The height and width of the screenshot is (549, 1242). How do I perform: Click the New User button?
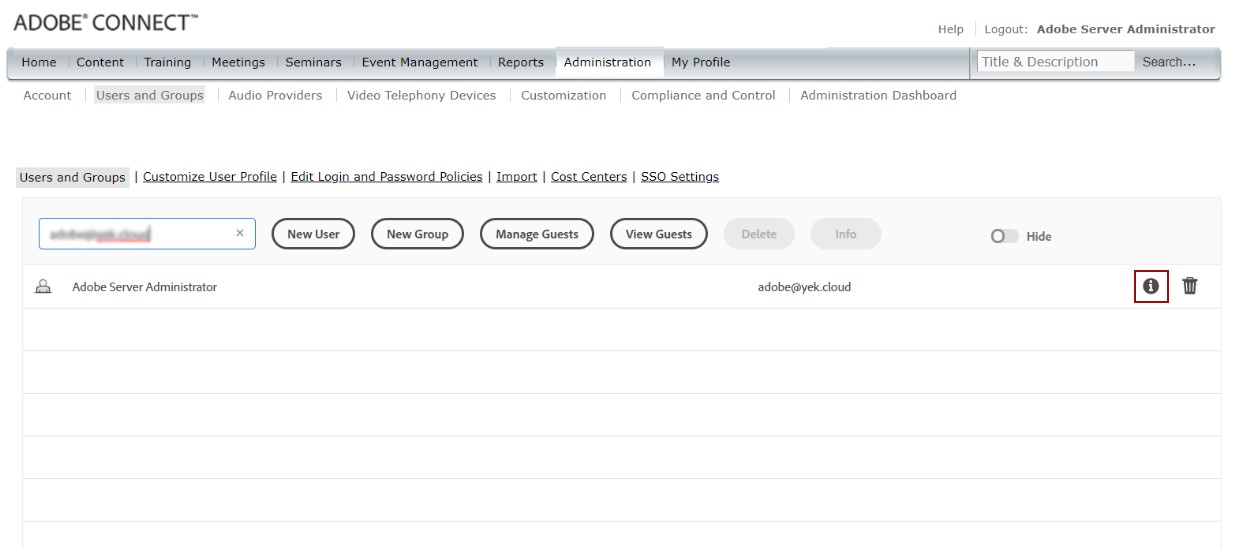[x=313, y=234]
